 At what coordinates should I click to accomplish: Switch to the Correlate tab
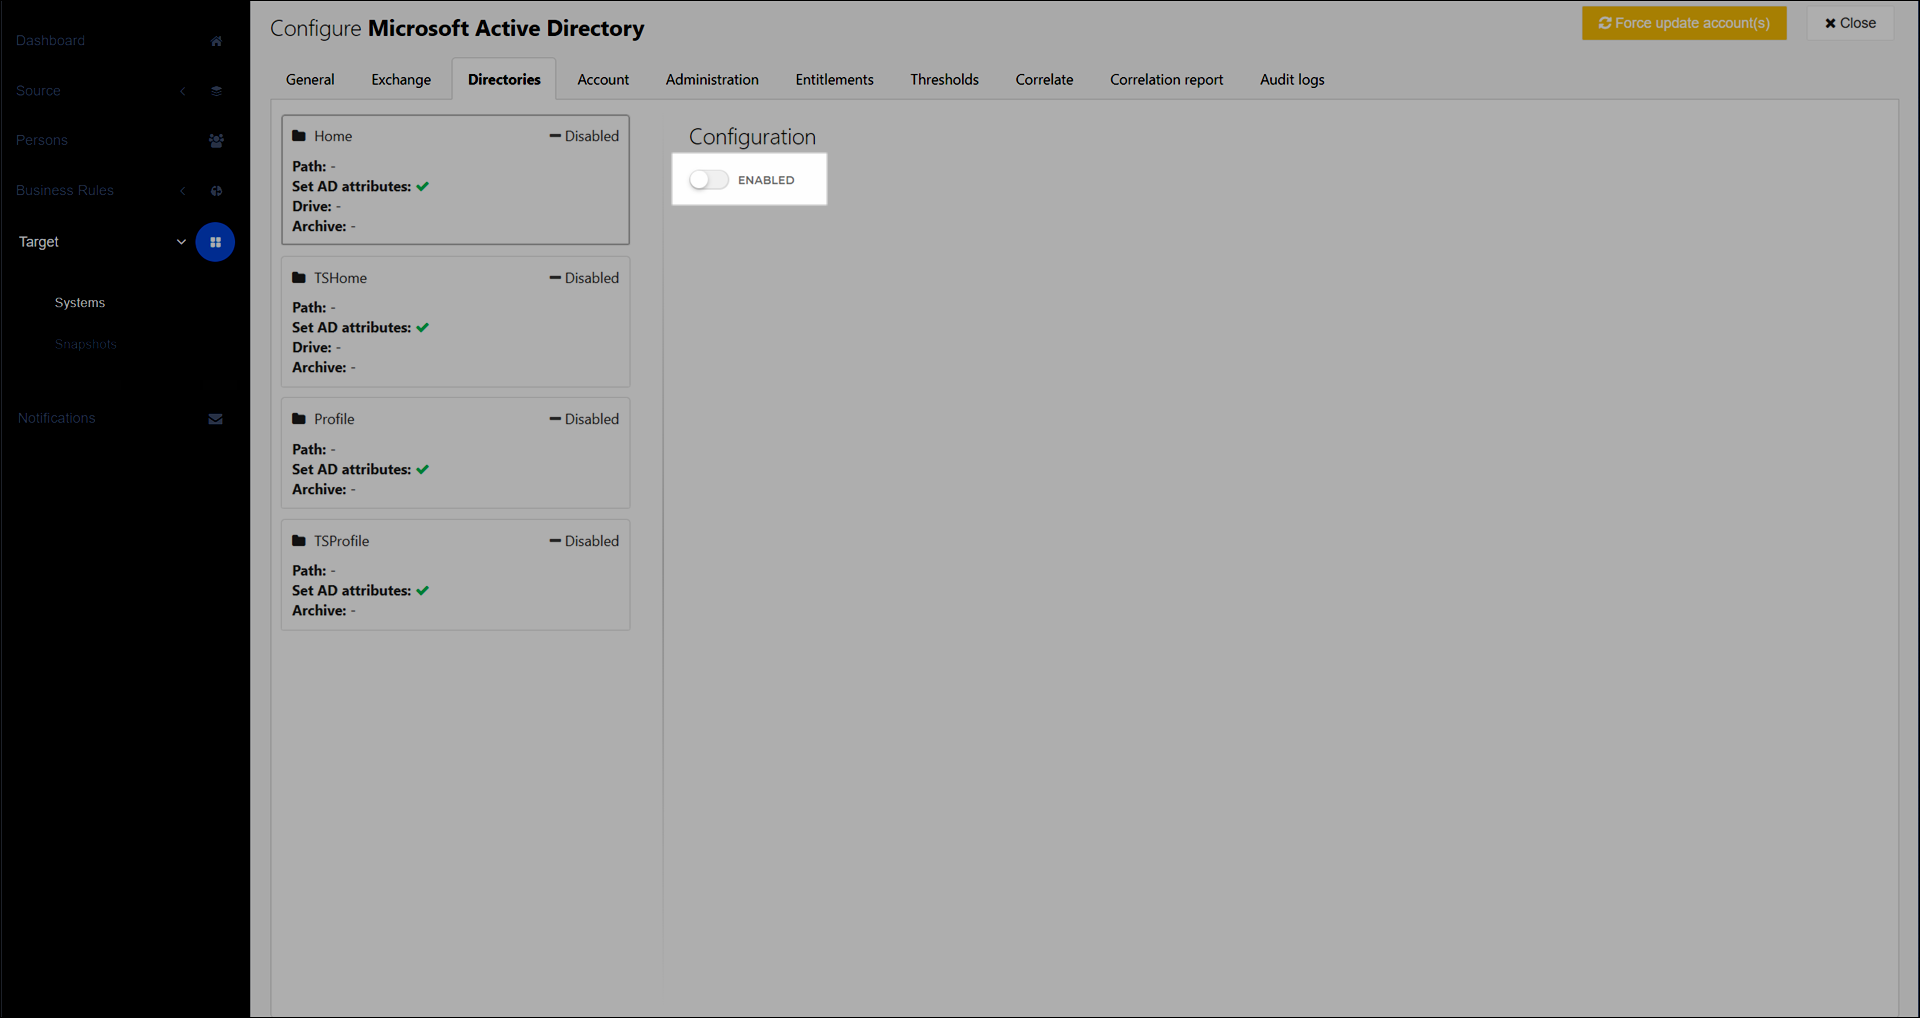(1044, 80)
